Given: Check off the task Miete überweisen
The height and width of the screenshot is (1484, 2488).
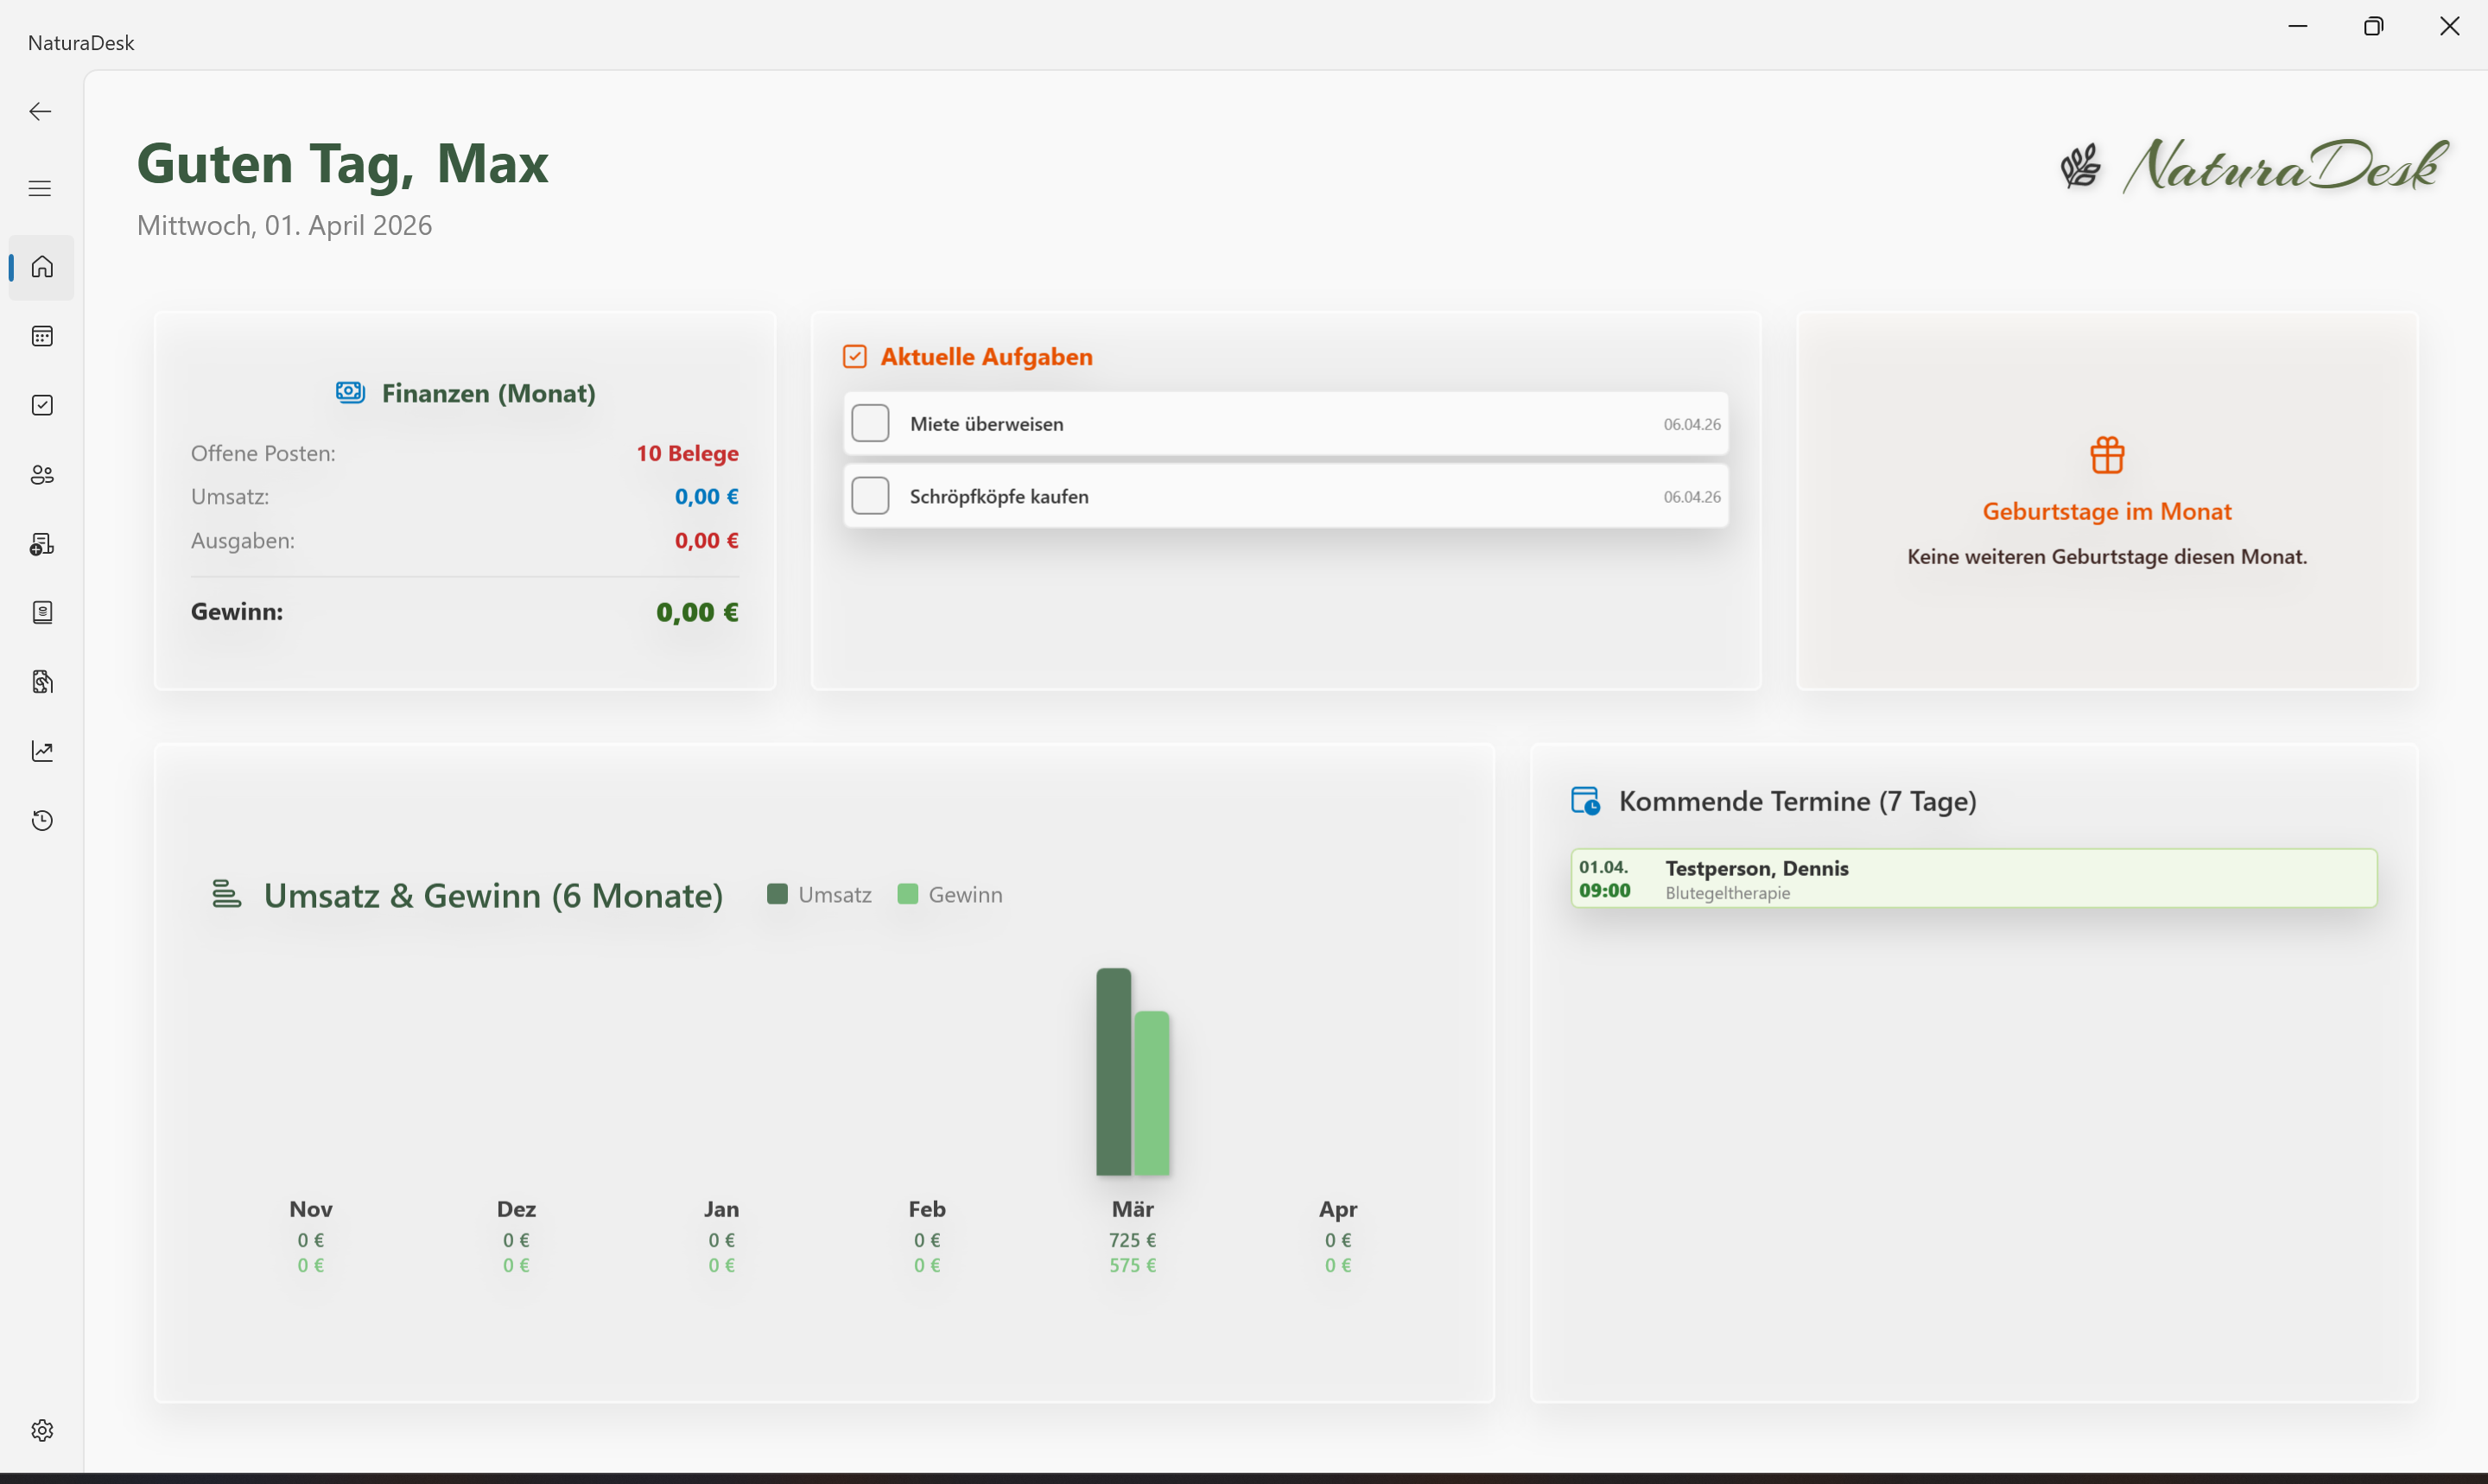Looking at the screenshot, I should pyautogui.click(x=870, y=423).
